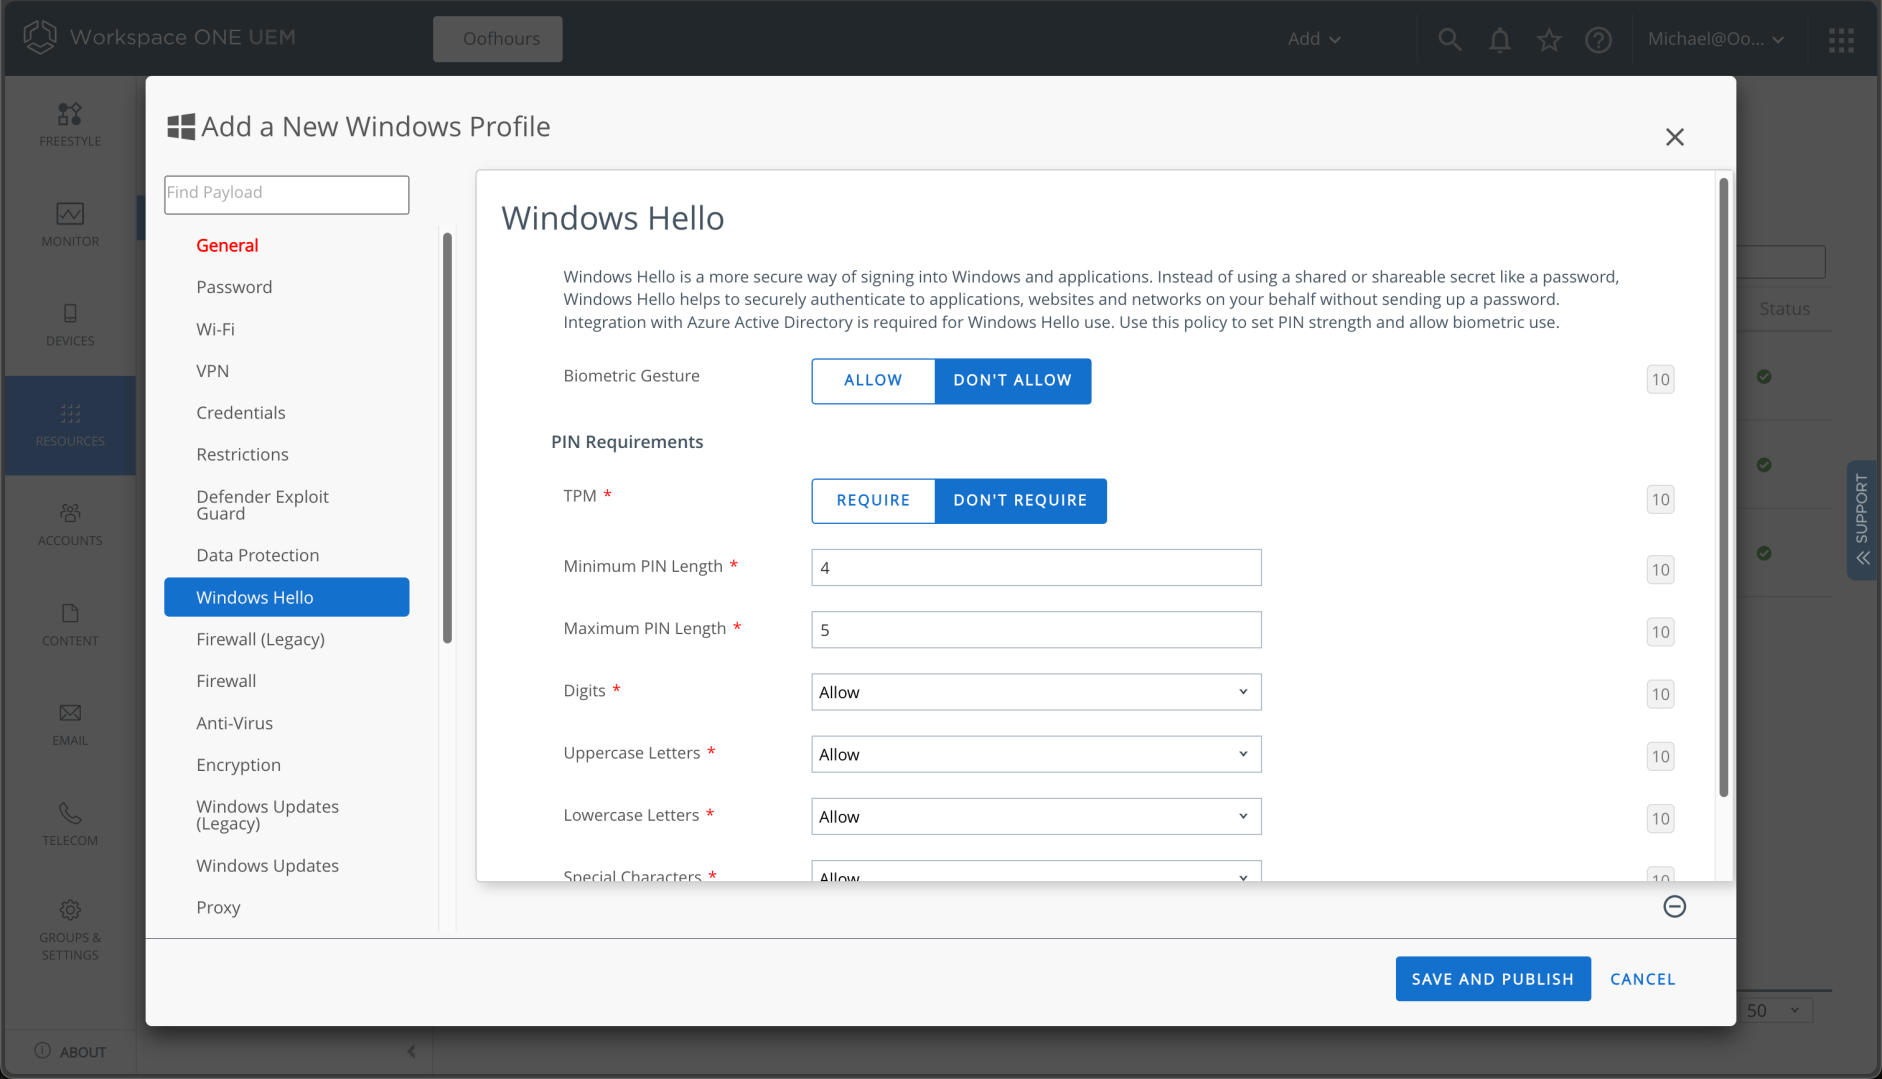1882x1079 pixels.
Task: Set TPM to Require
Action: point(872,500)
